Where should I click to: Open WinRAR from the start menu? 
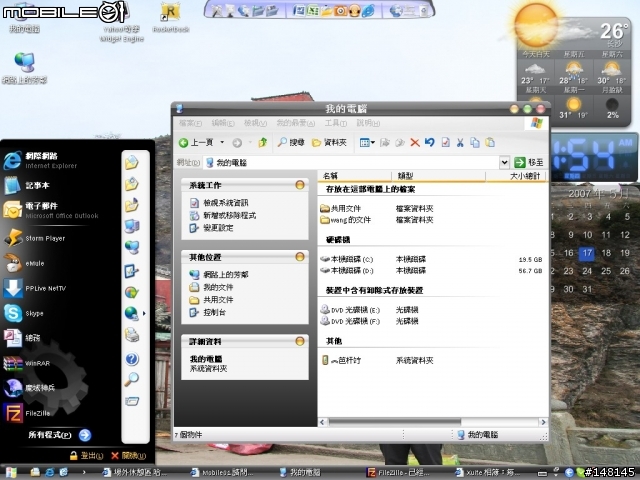tap(27, 363)
